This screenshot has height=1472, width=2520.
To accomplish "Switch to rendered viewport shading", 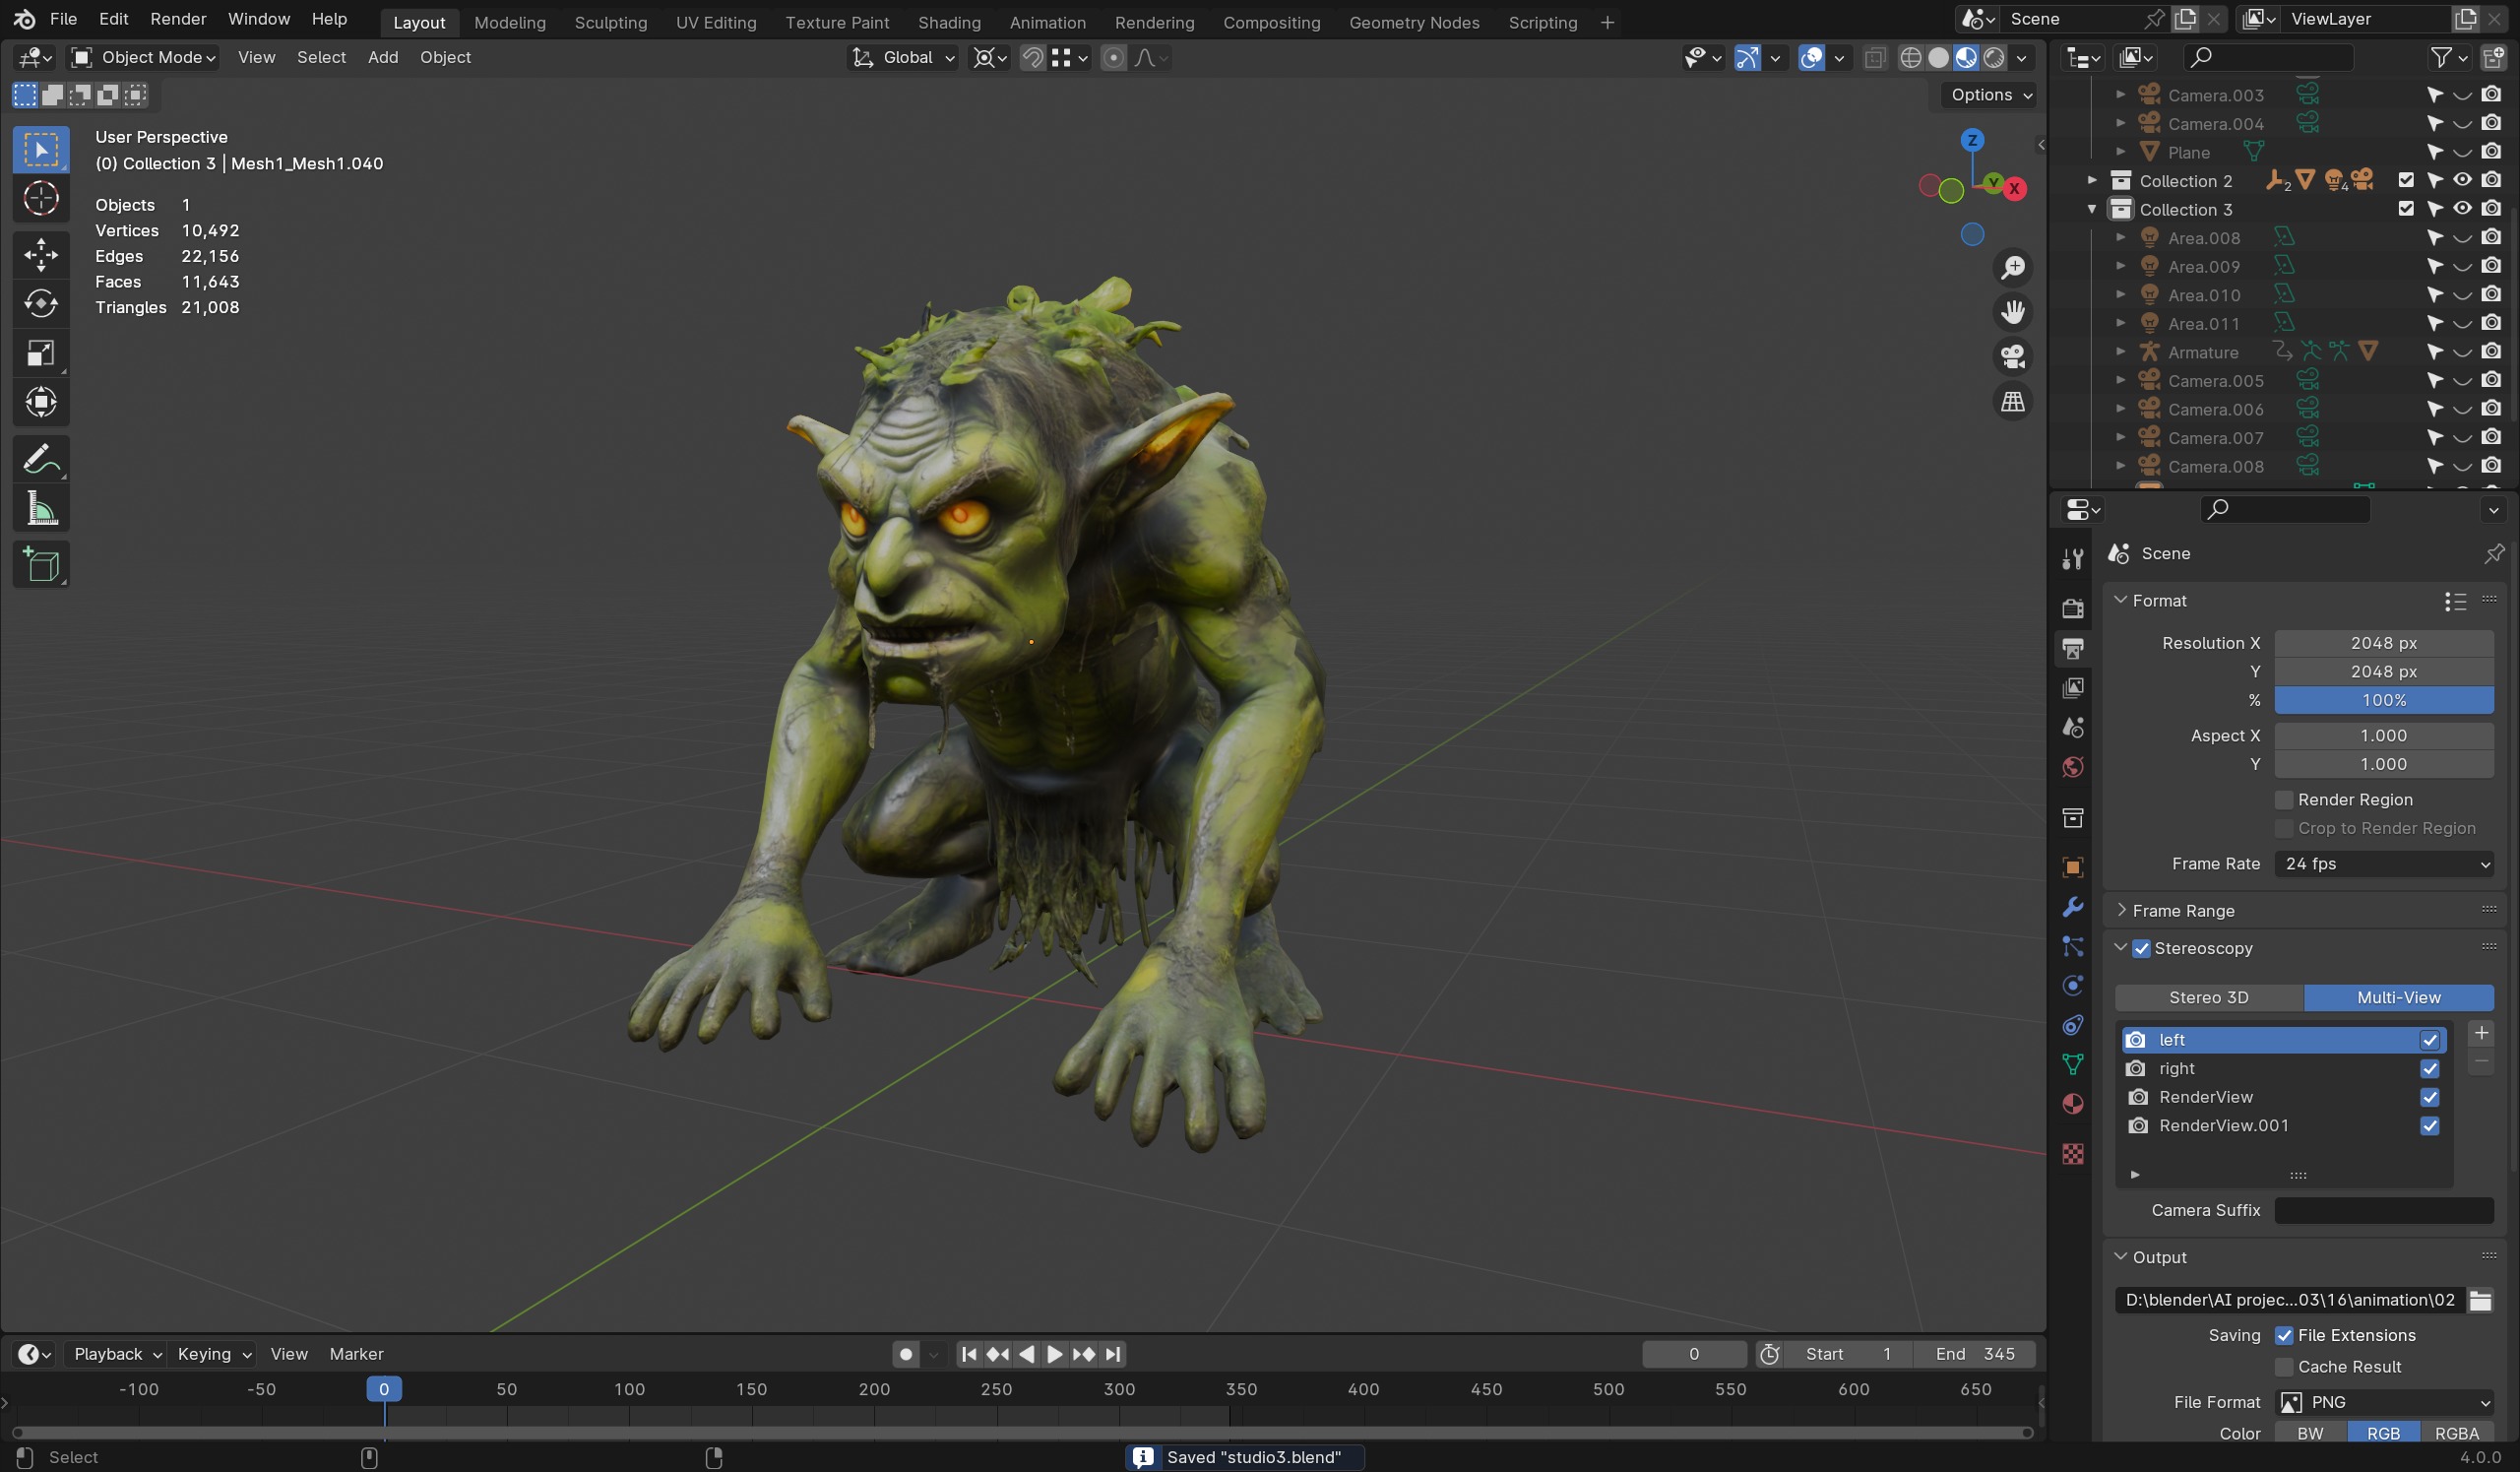I will click(1994, 58).
